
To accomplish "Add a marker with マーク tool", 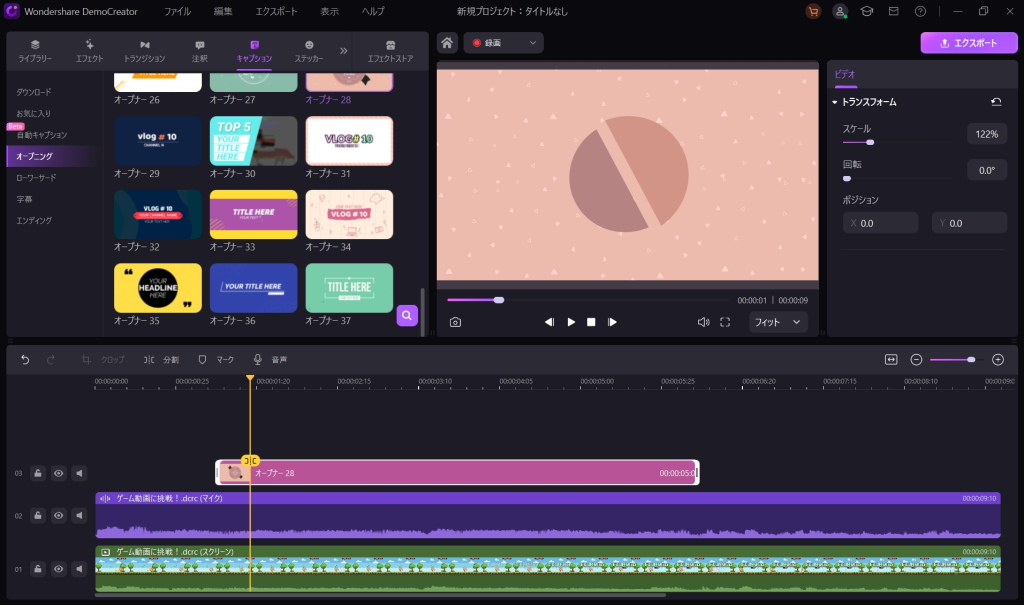I will click(x=216, y=359).
